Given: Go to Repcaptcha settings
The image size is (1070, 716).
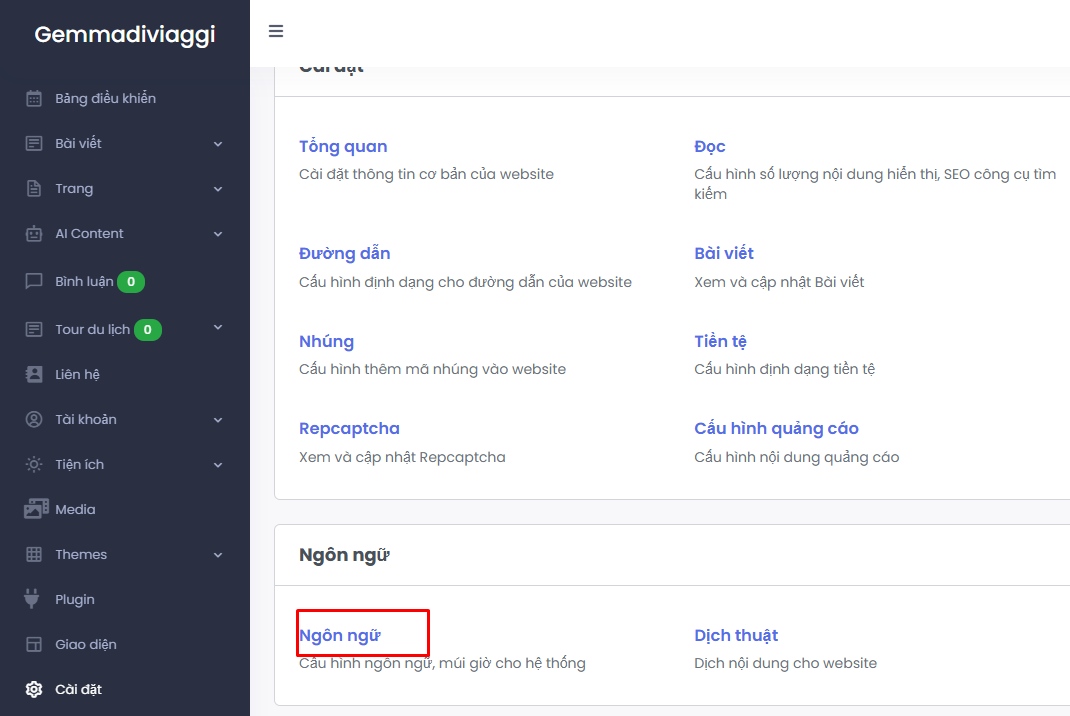Looking at the screenshot, I should pos(349,429).
